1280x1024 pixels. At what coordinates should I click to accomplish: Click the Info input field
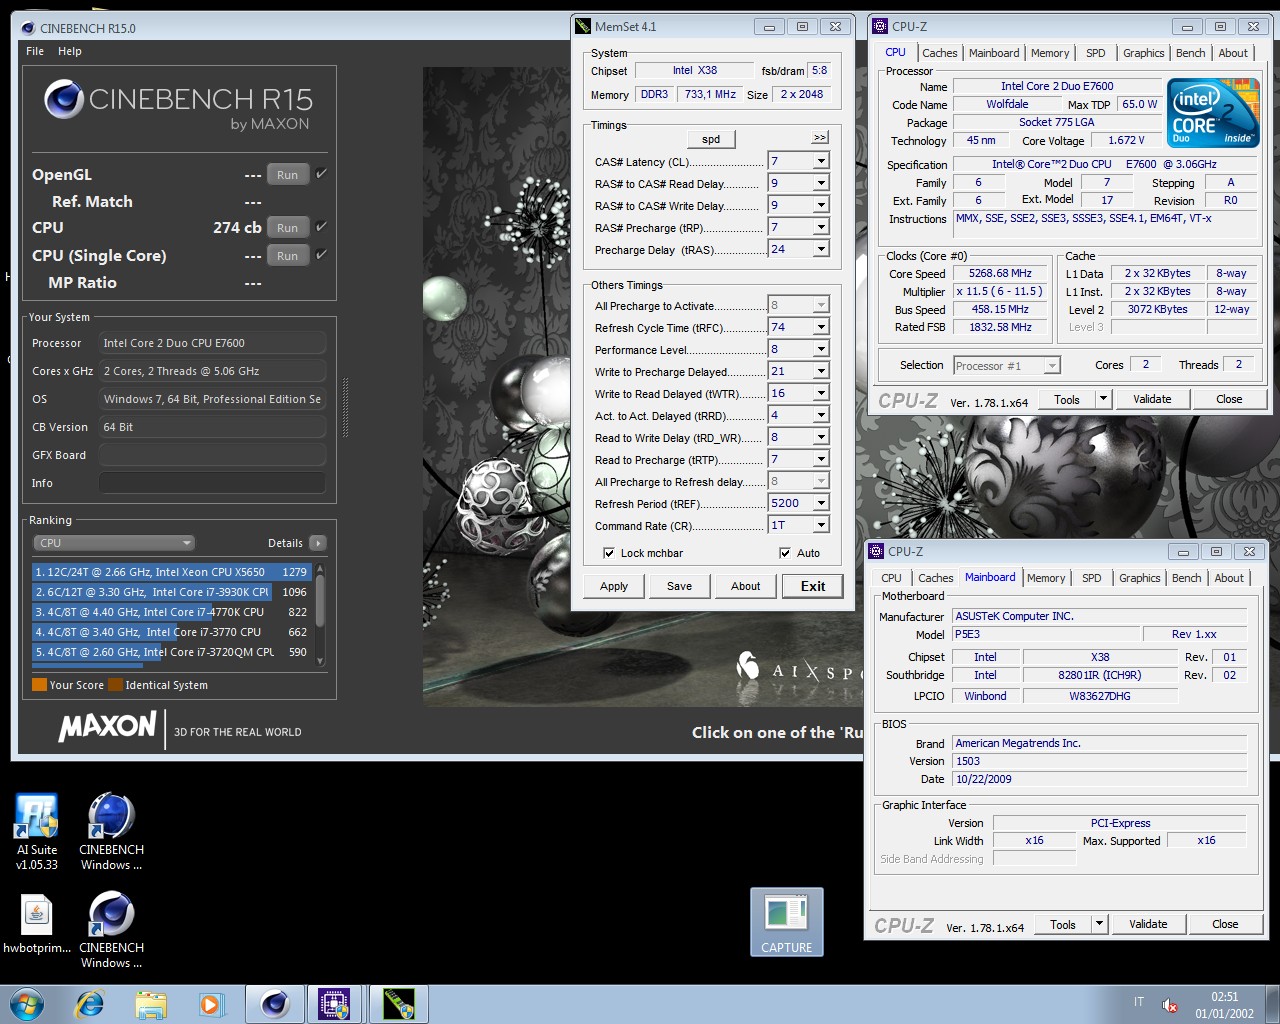click(212, 483)
